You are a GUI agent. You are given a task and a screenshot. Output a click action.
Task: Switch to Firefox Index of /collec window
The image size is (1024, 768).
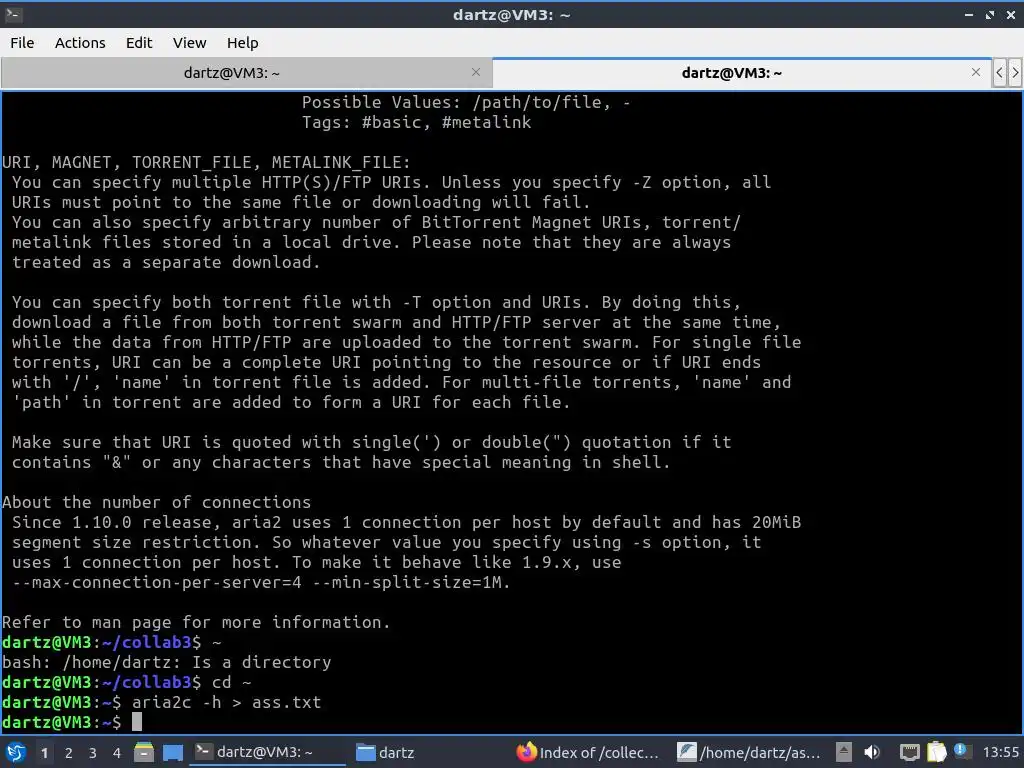tap(586, 752)
